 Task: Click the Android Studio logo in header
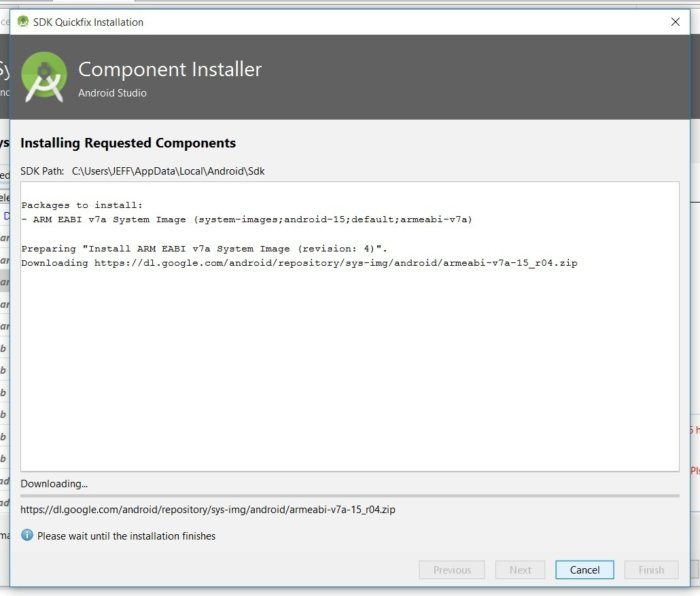44,77
